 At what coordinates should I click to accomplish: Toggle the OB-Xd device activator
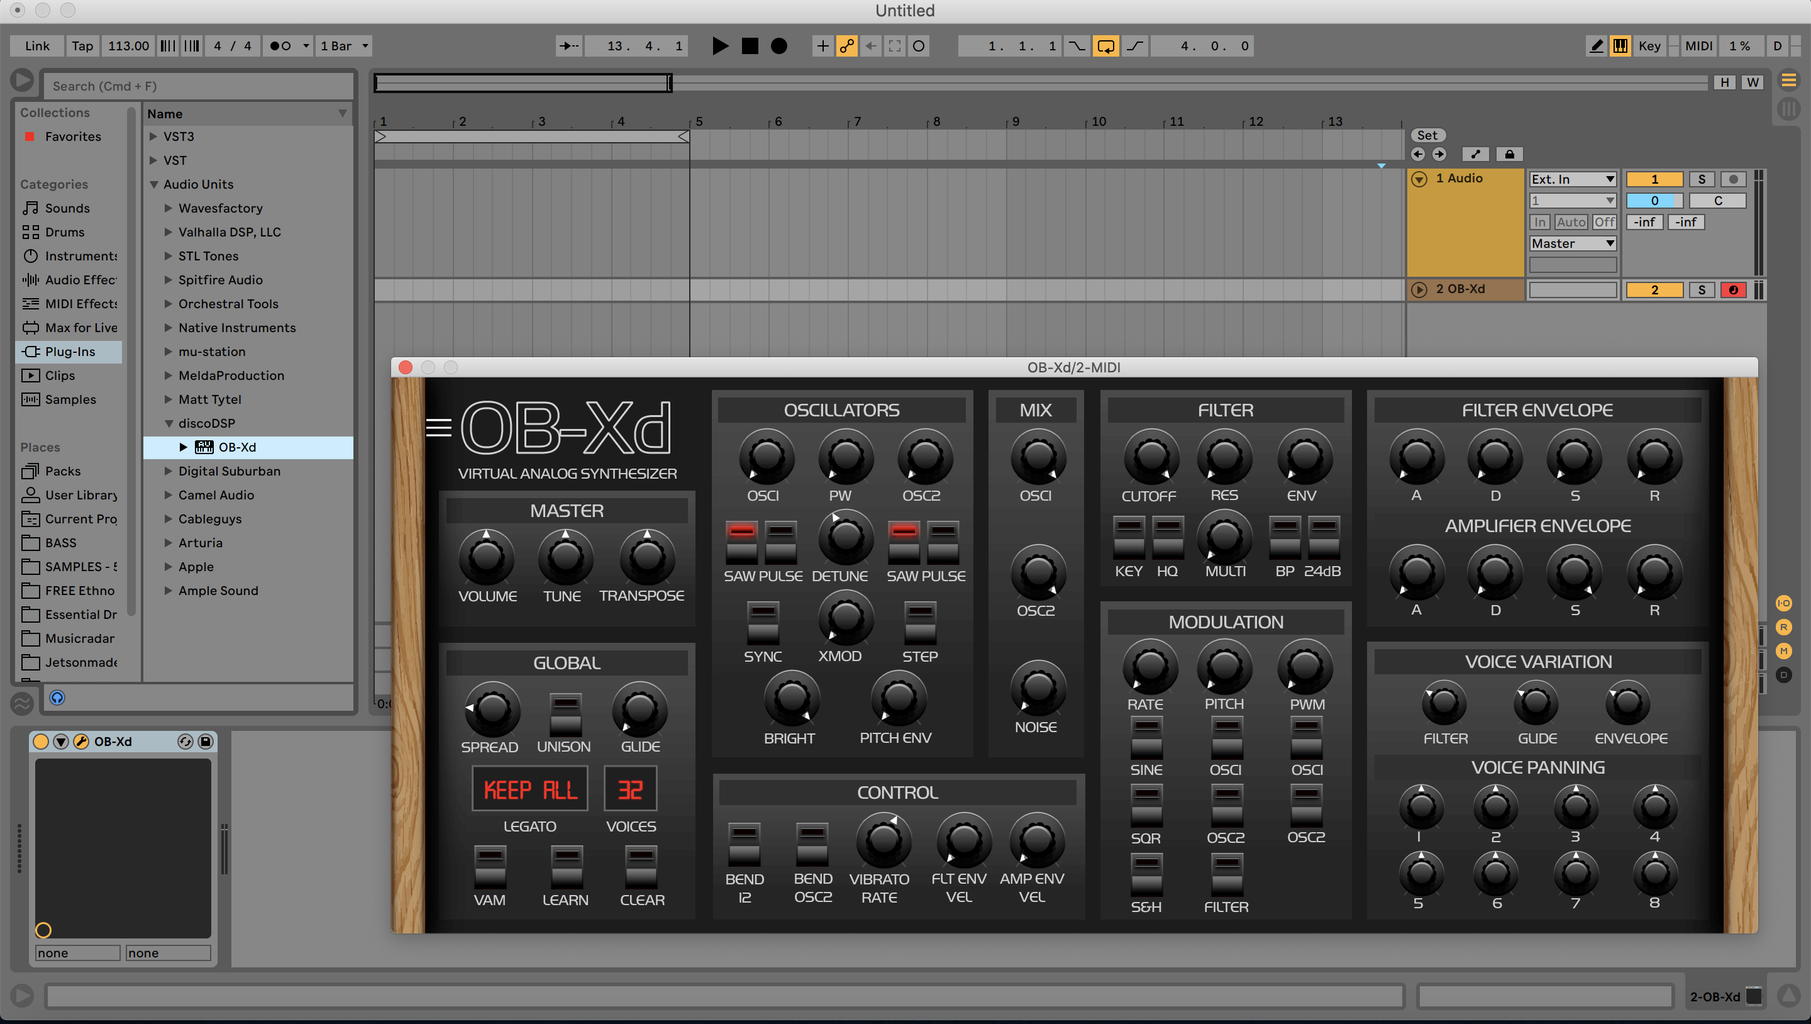[x=41, y=741]
